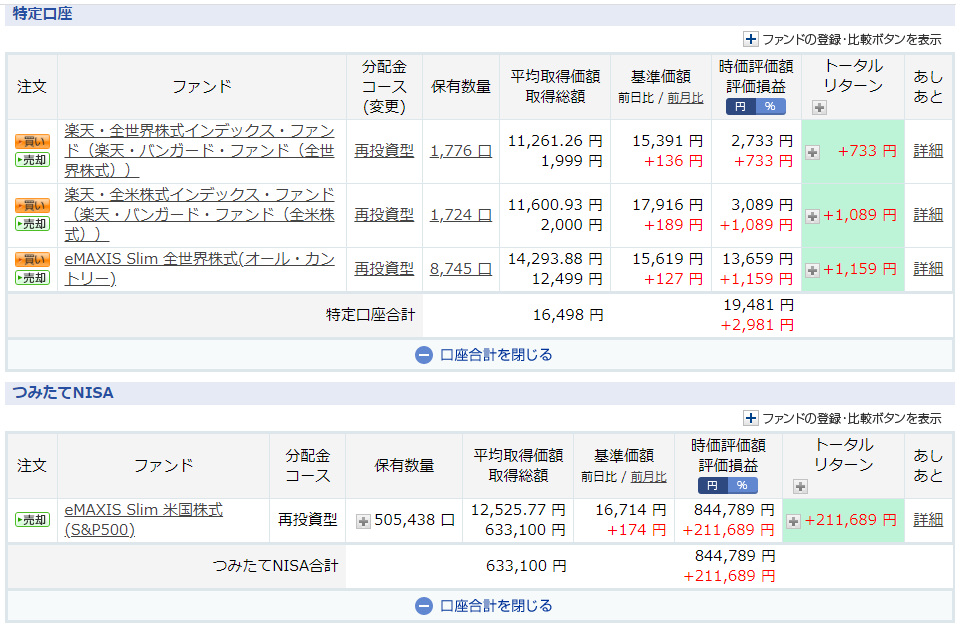Sell eMAXIS Slim 米国株式 (S&P500) in つみたてNISA
956x630 pixels.
click(32, 520)
